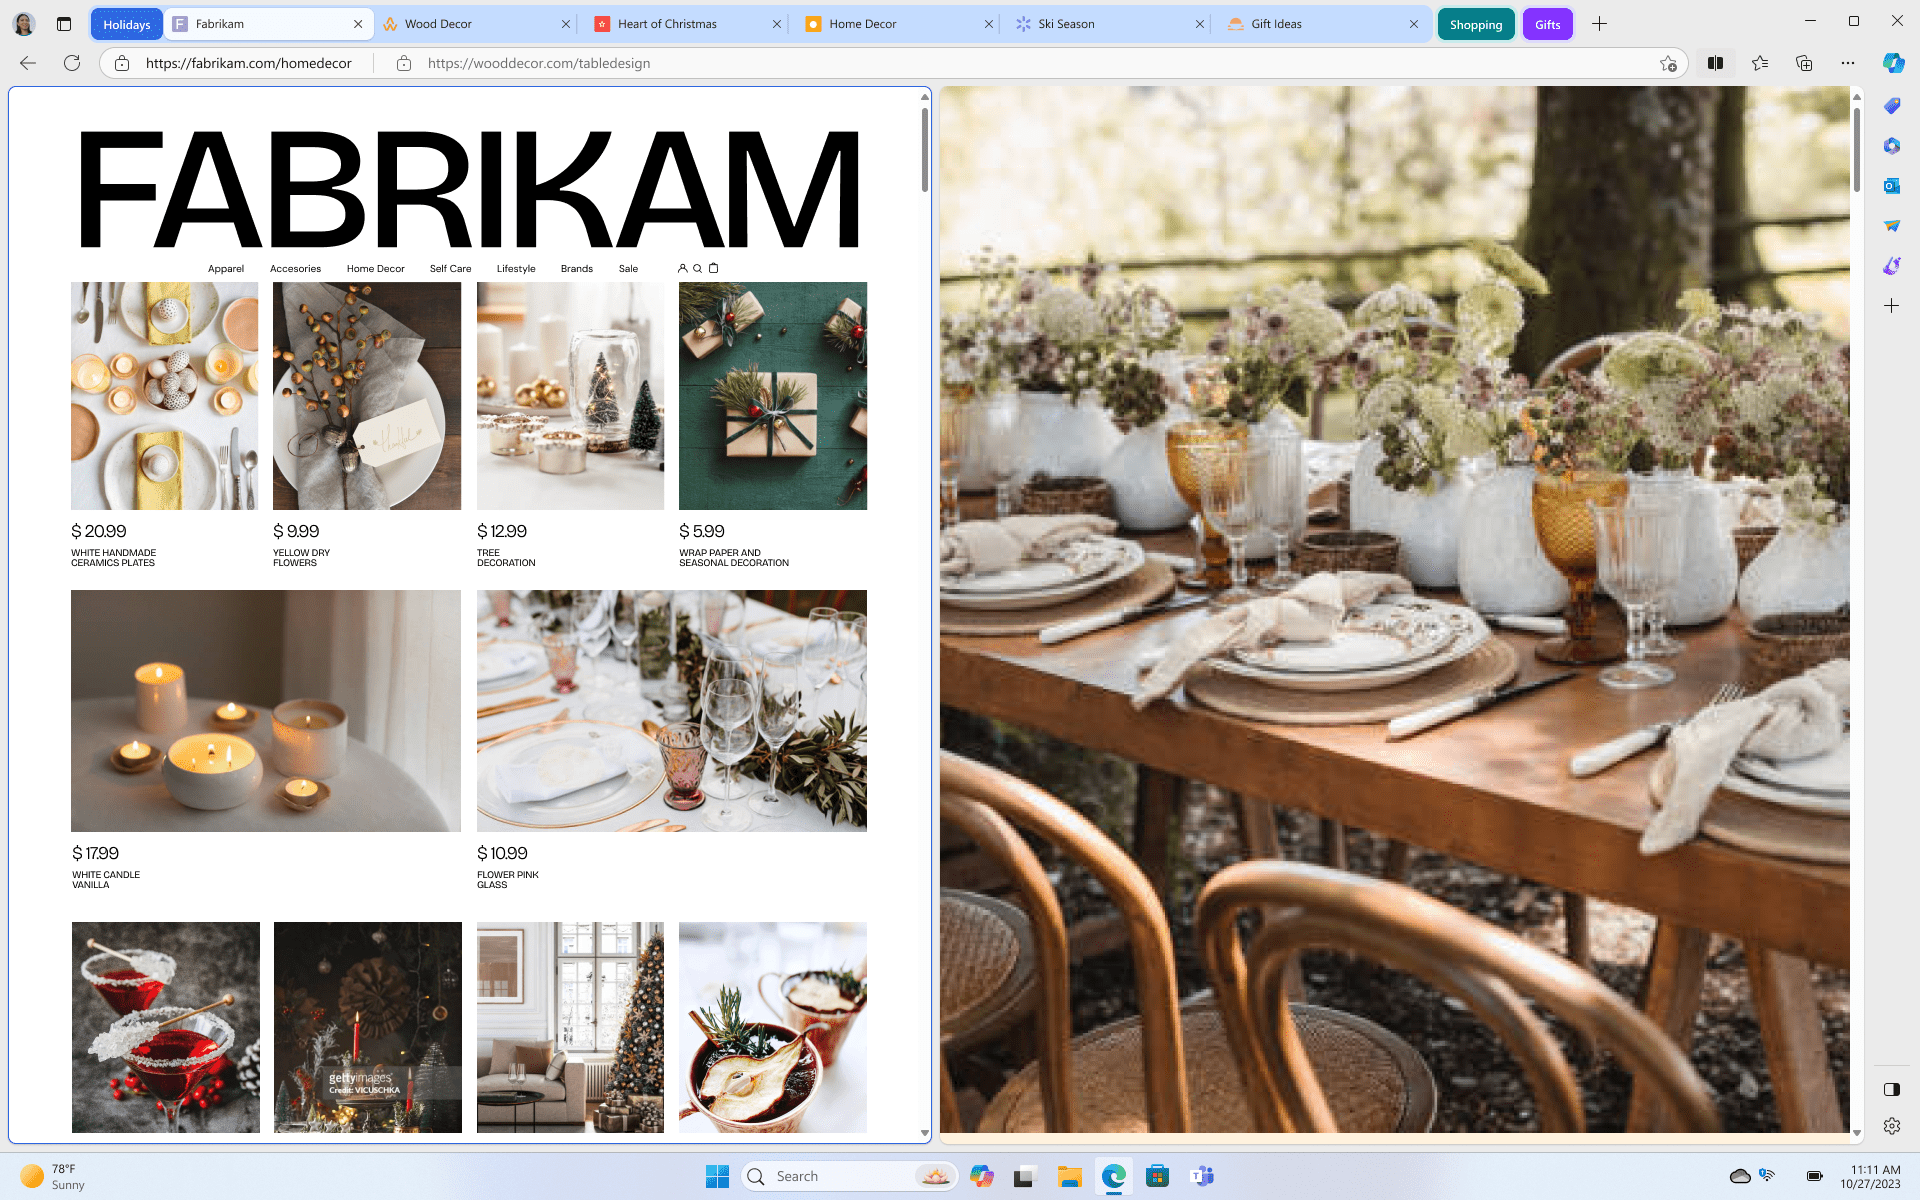Open White Handmade Ceramics Plates product image

coord(164,396)
